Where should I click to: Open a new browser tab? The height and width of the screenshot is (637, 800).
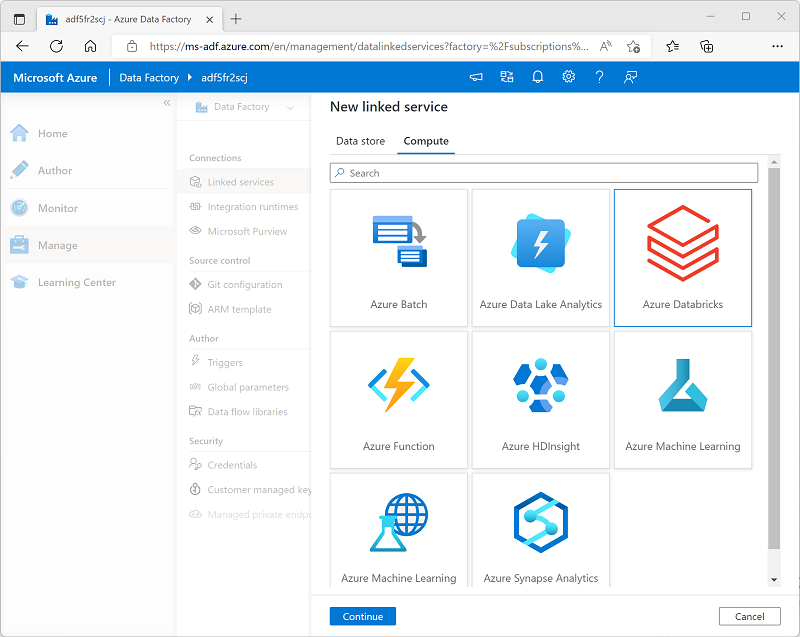(x=236, y=19)
